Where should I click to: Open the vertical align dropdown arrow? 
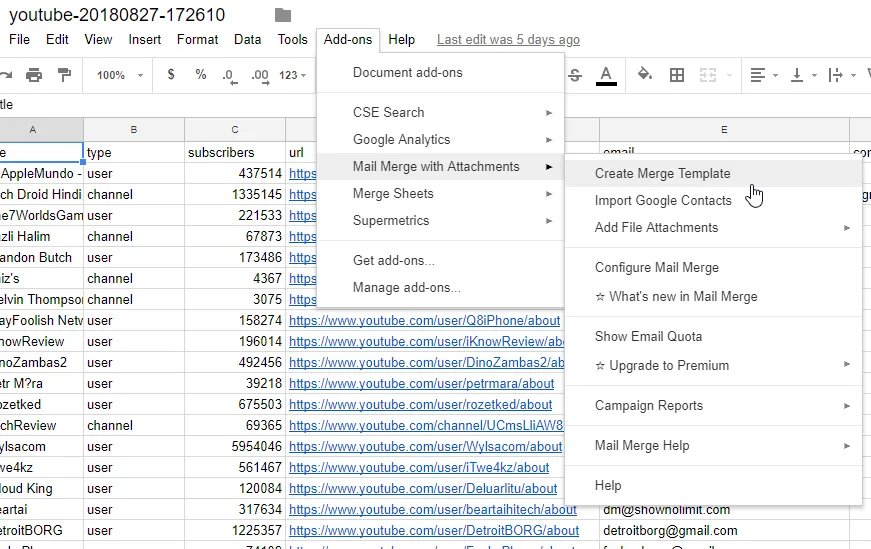click(814, 76)
